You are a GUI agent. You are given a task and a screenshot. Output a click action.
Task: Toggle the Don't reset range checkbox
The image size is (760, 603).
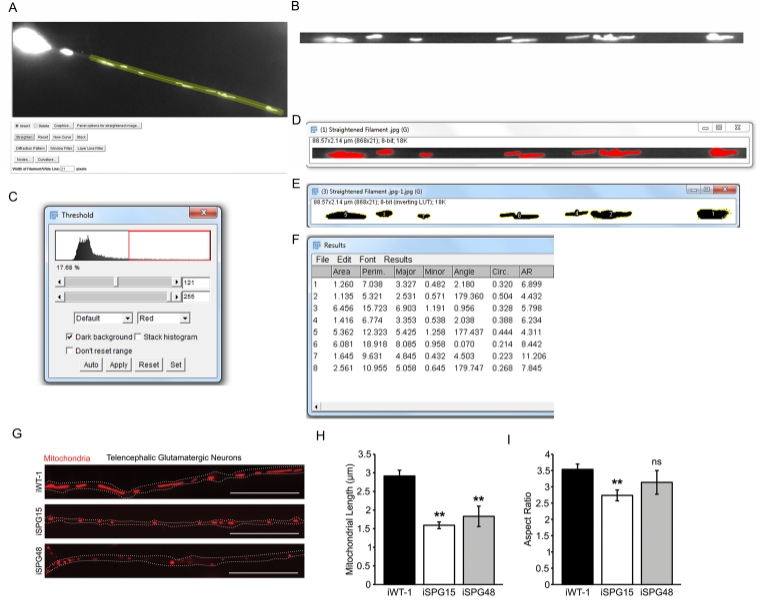(69, 350)
